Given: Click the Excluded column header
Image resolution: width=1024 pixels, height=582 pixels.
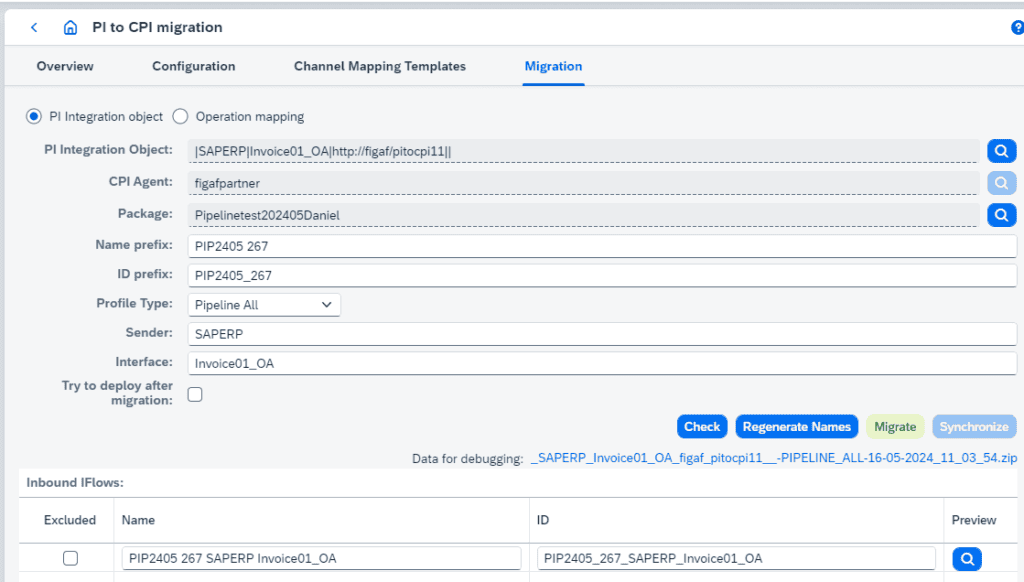Looking at the screenshot, I should point(70,520).
